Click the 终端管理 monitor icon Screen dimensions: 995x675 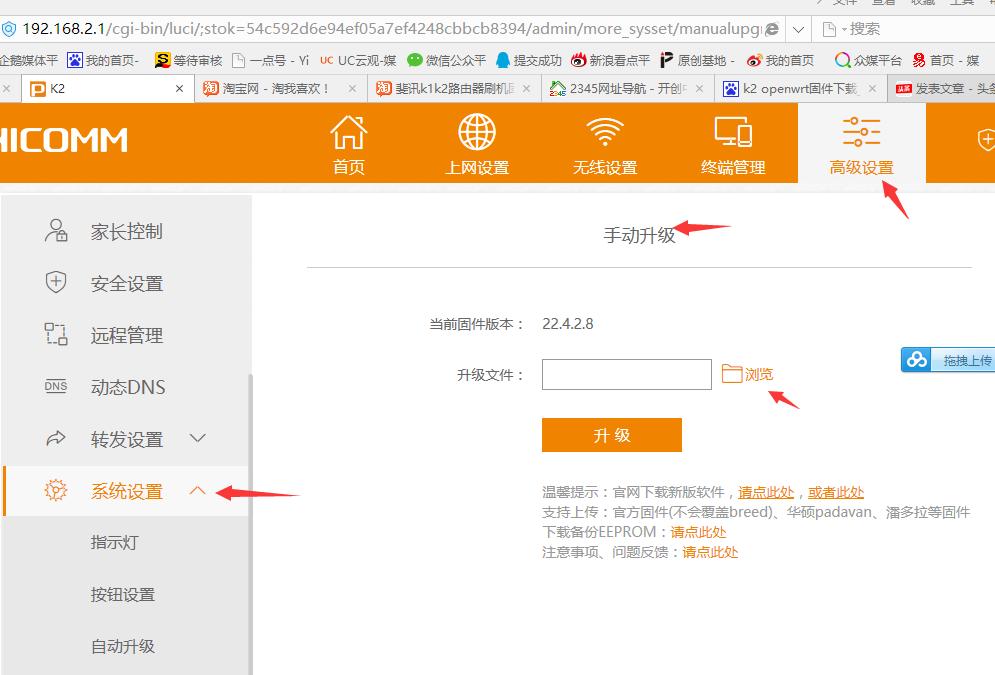point(733,132)
